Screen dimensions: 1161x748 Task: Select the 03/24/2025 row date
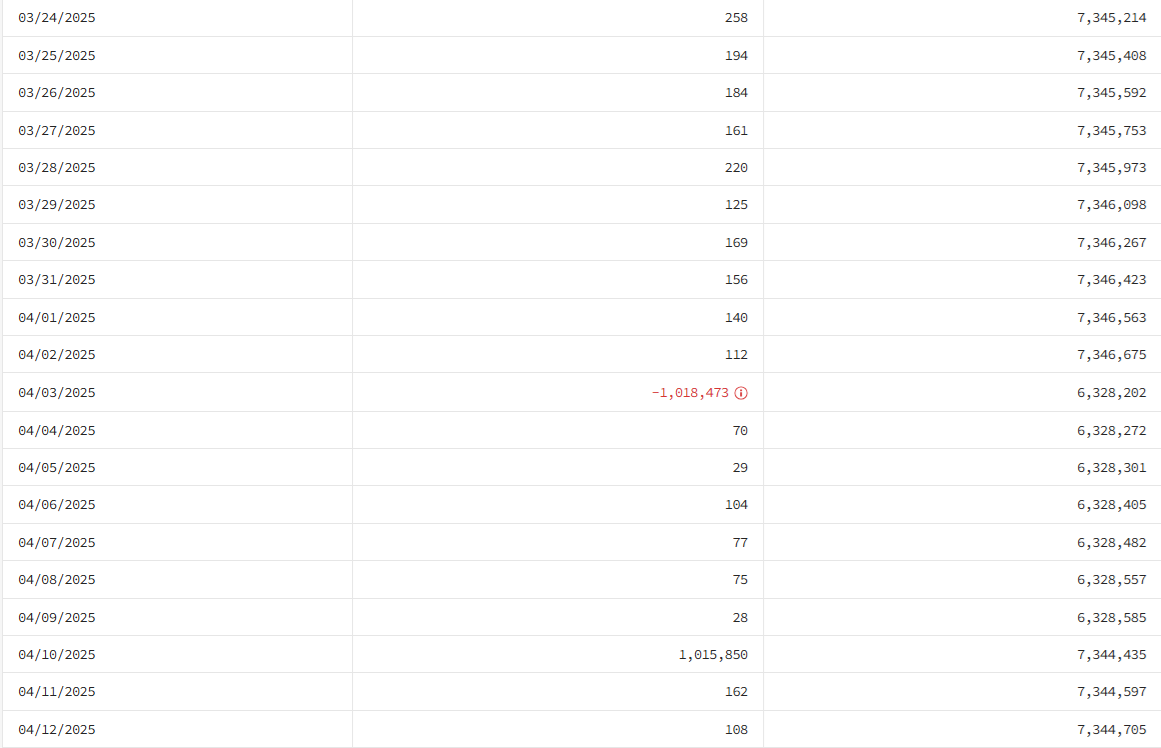(x=57, y=18)
